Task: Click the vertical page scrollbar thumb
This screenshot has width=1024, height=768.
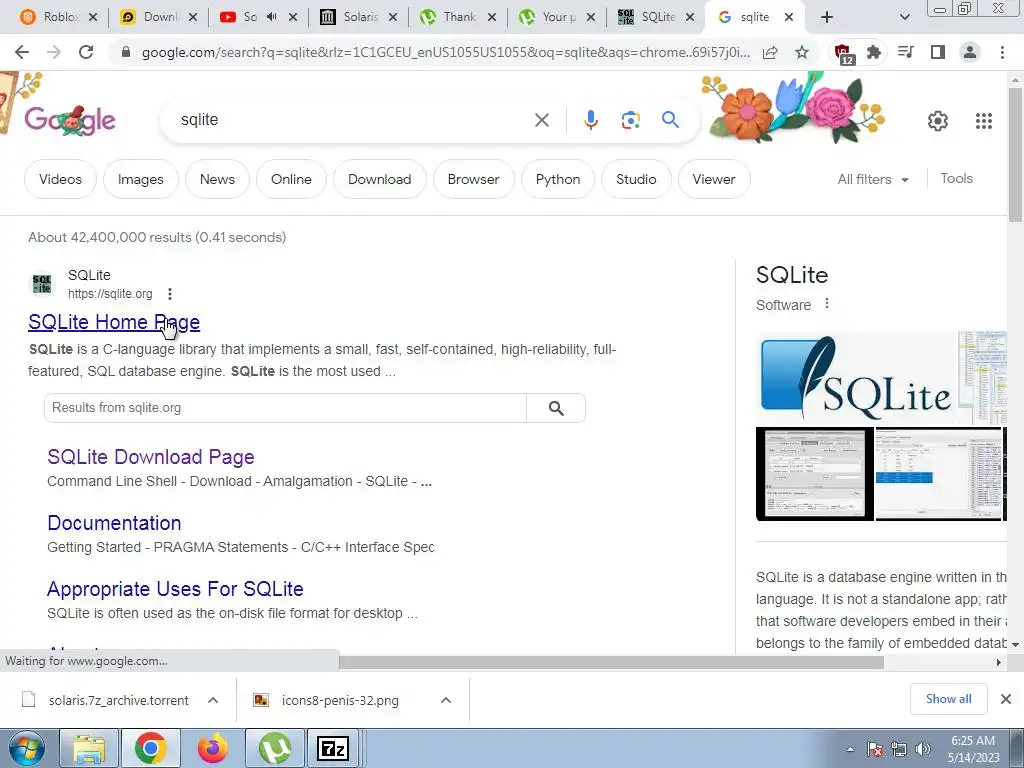Action: 1015,155
